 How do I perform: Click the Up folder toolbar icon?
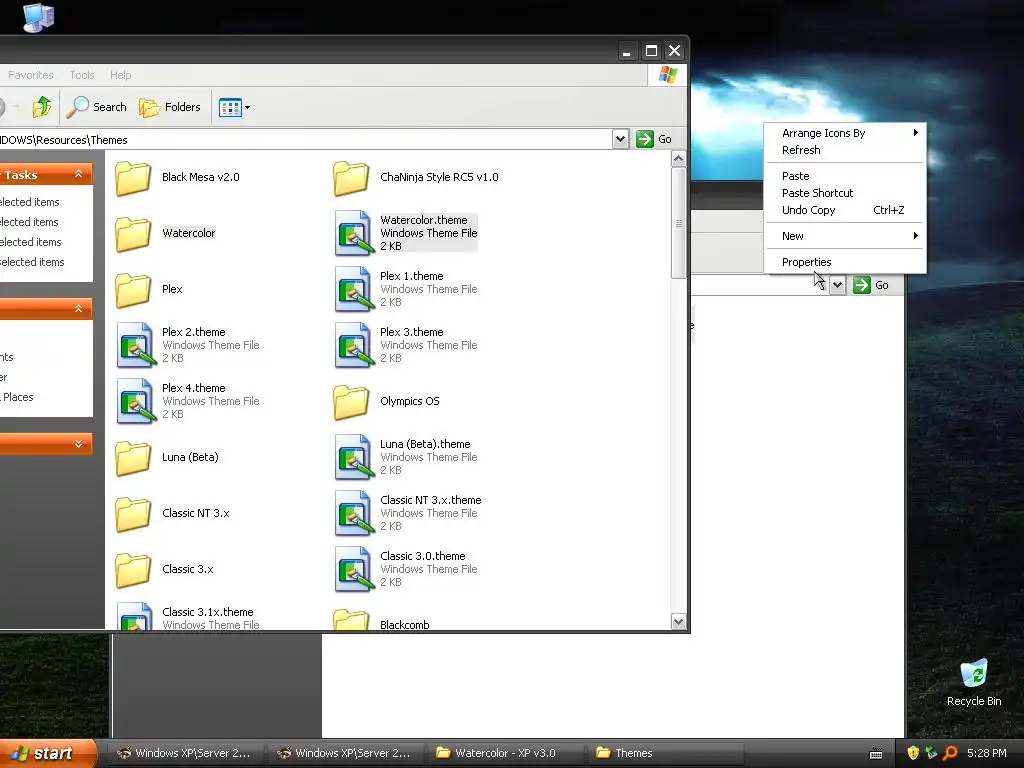(42, 106)
